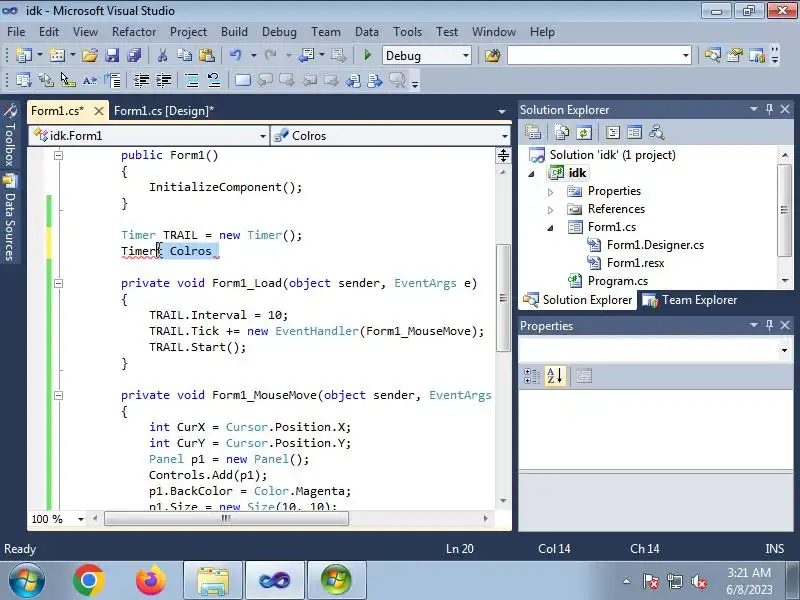Switch Properties panel to Alphabetical view
Screen dimensions: 800x600
coord(555,376)
